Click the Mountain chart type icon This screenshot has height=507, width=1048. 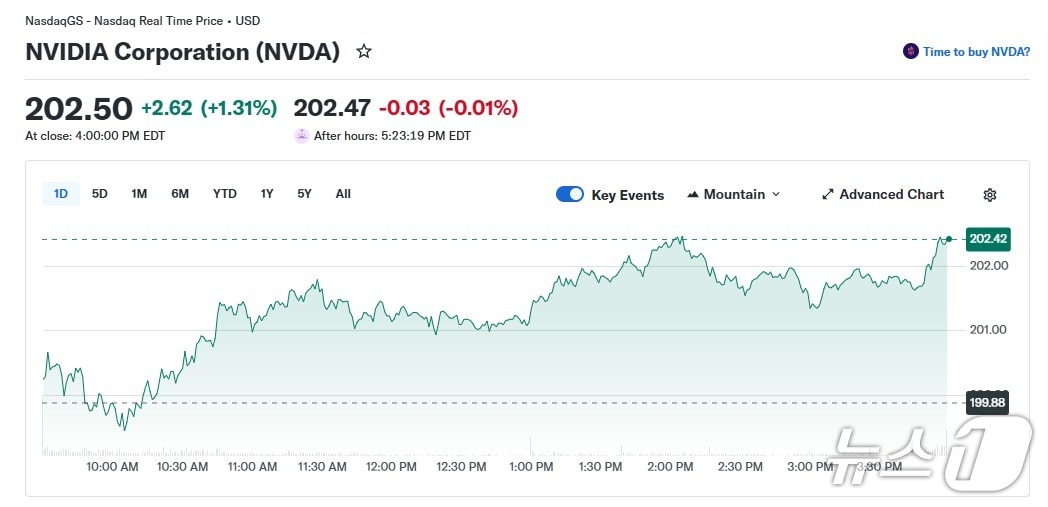pyautogui.click(x=693, y=194)
